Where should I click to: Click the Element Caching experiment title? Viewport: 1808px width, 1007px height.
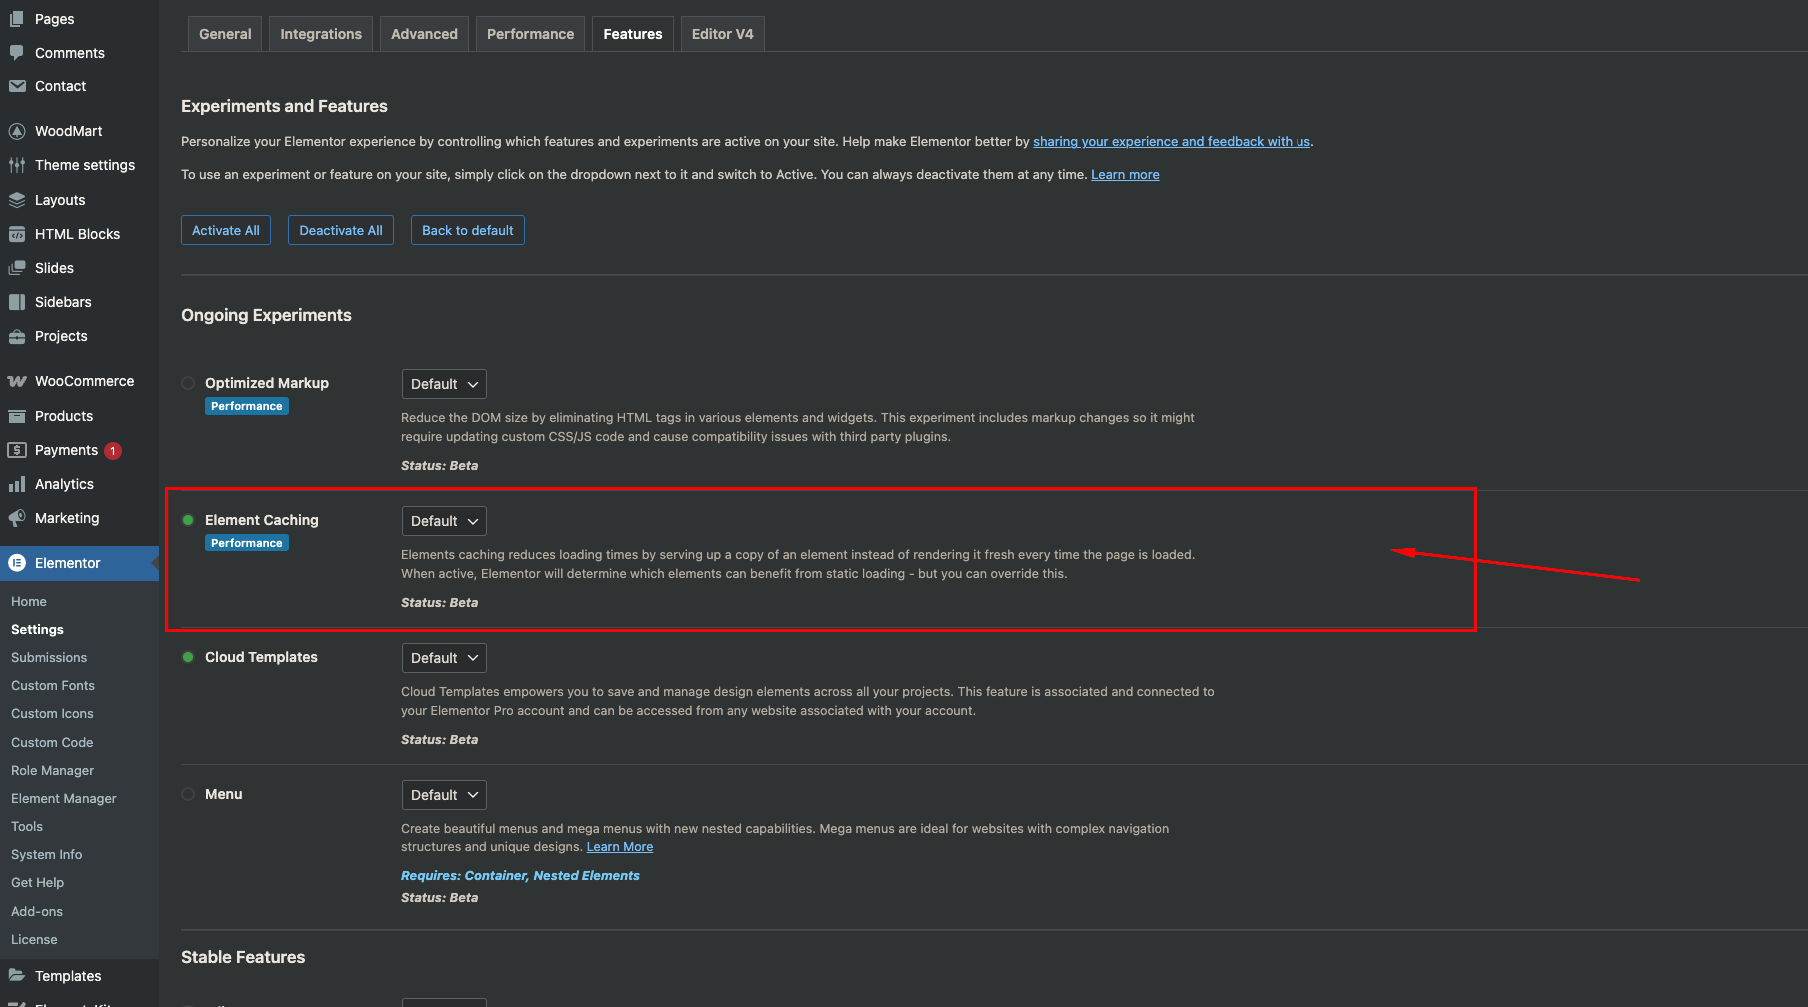tap(262, 520)
